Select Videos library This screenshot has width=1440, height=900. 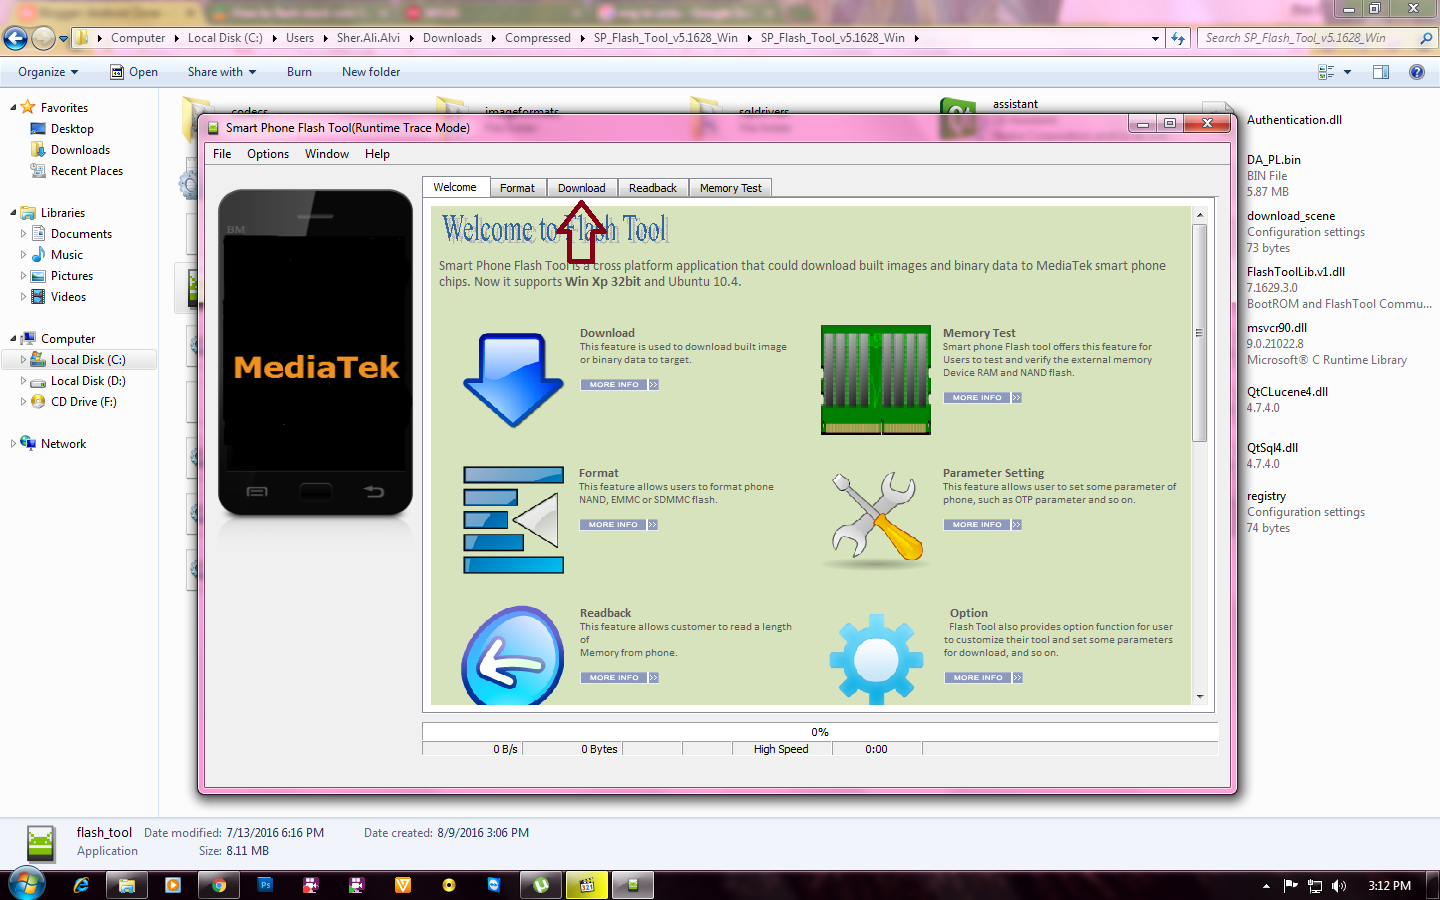(x=68, y=297)
